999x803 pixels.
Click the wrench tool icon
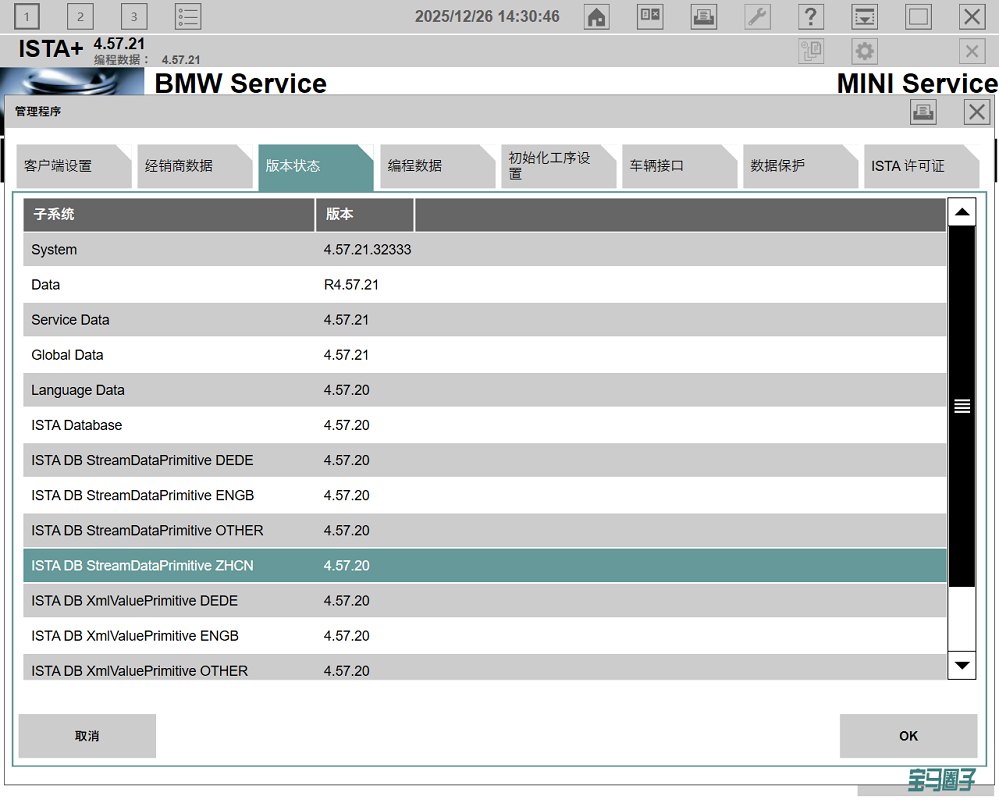[758, 17]
